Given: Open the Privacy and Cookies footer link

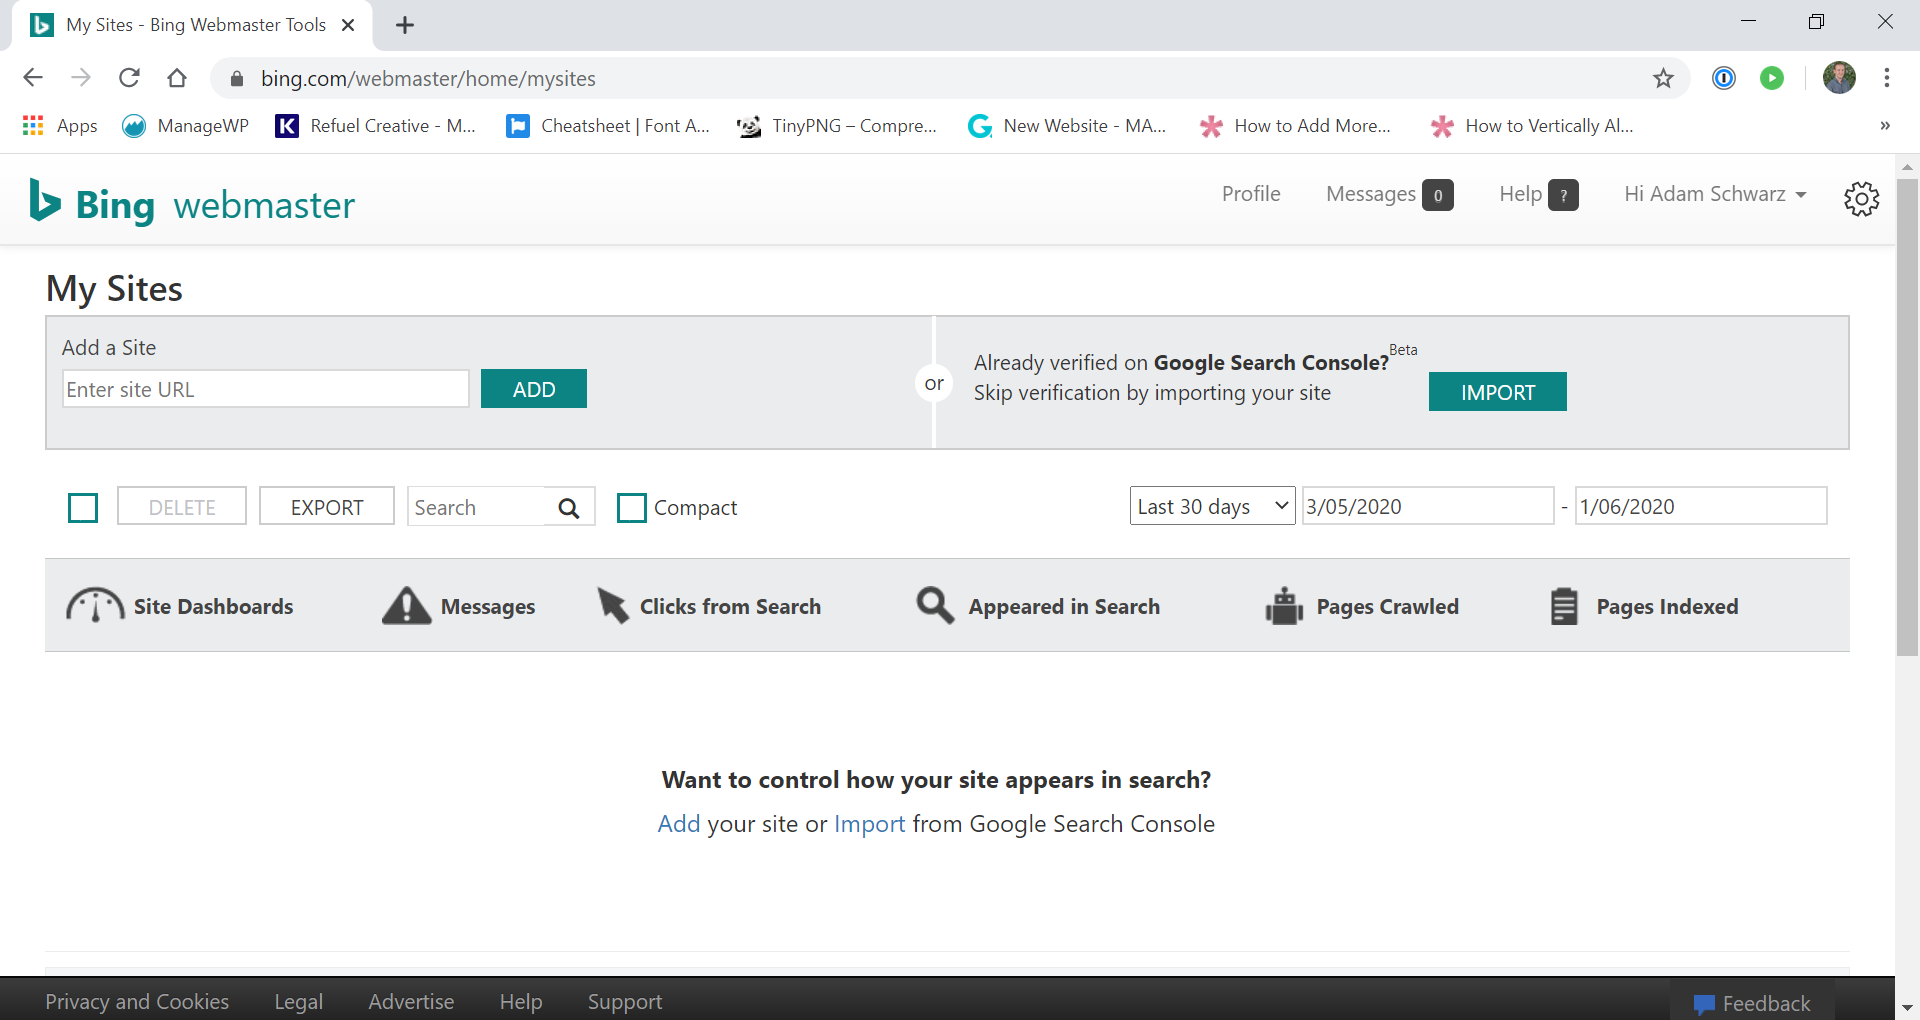Looking at the screenshot, I should [x=137, y=1001].
